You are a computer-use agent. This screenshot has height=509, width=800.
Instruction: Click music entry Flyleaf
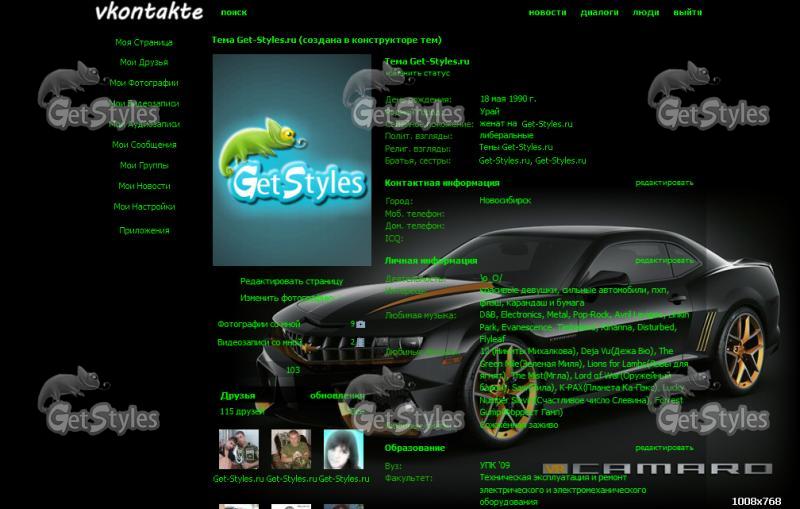coord(492,339)
